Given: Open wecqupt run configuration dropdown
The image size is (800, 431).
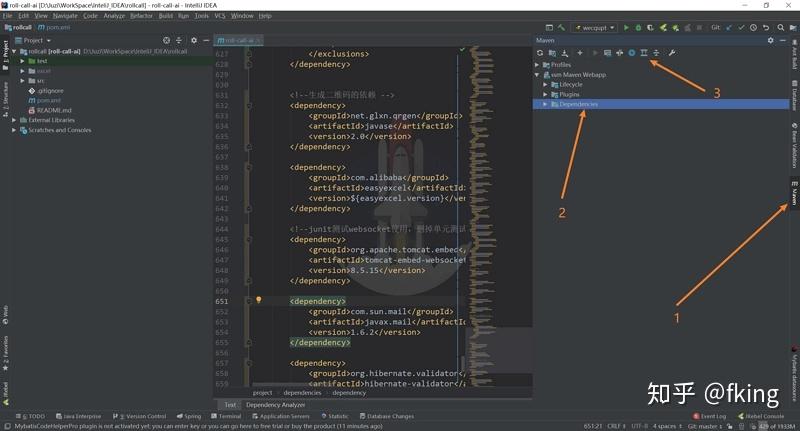Looking at the screenshot, I should point(594,28).
